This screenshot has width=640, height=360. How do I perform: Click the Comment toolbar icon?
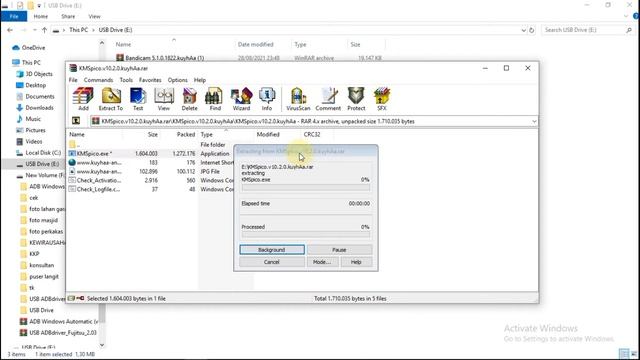328,99
